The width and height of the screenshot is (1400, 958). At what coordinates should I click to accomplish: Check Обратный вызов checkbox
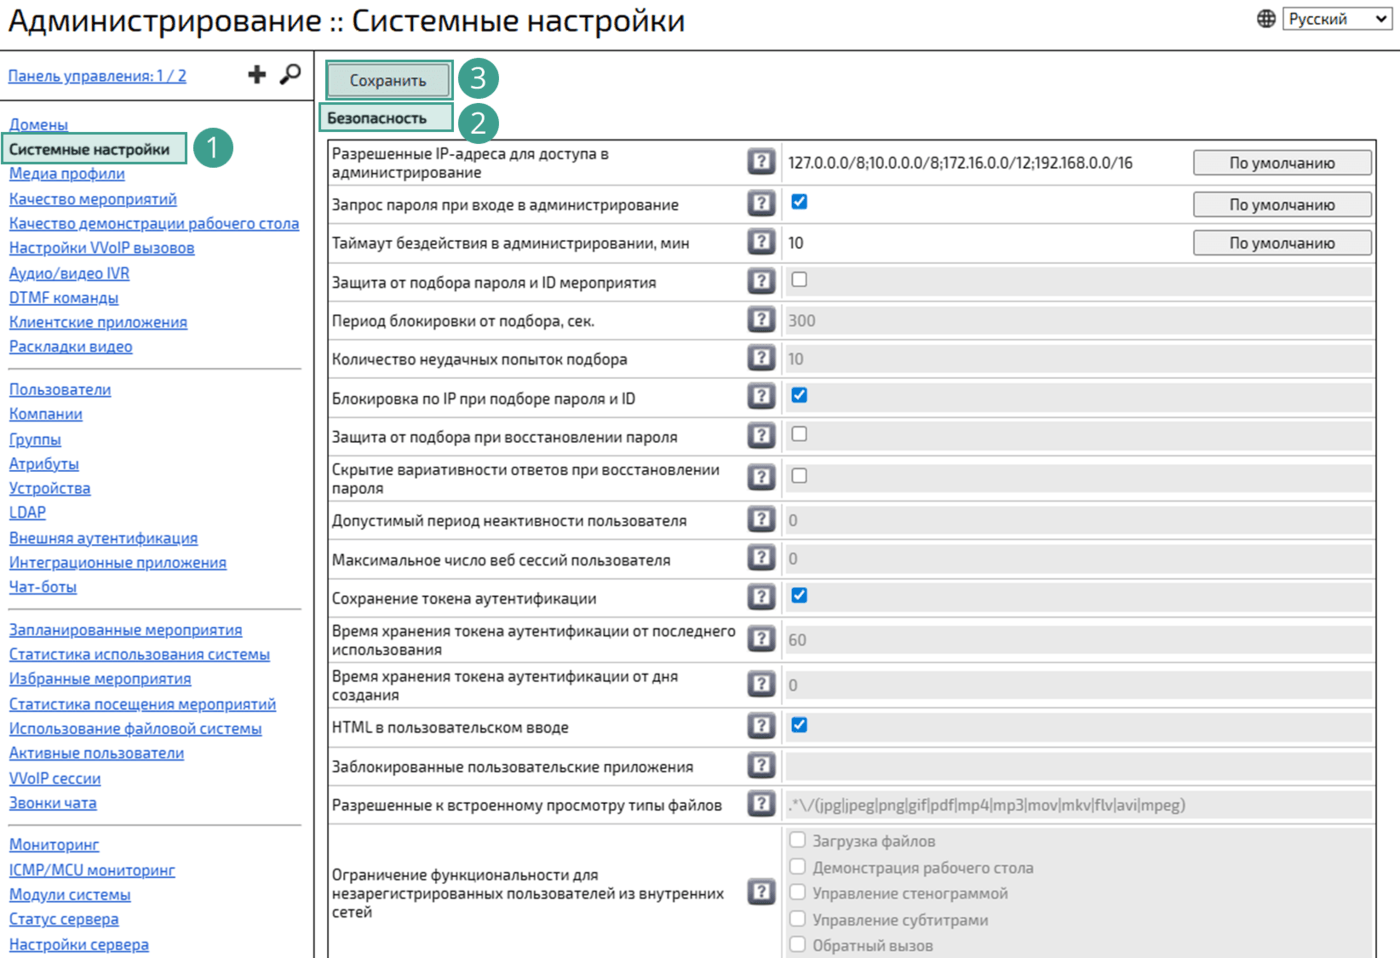(797, 944)
